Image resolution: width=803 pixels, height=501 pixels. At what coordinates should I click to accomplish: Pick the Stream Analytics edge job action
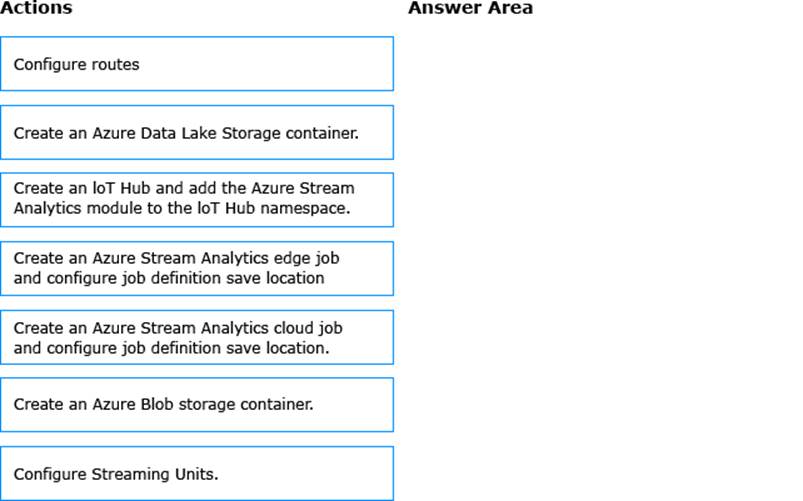click(196, 268)
